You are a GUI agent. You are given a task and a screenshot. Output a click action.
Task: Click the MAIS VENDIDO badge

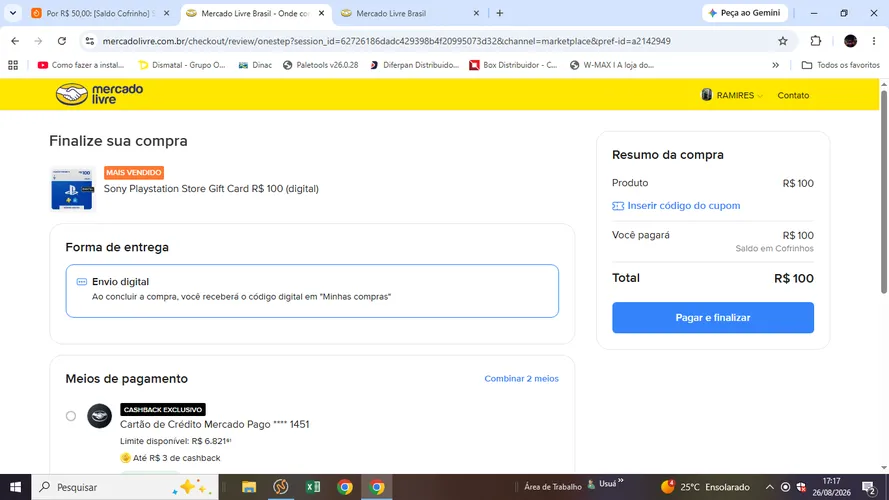(x=134, y=172)
